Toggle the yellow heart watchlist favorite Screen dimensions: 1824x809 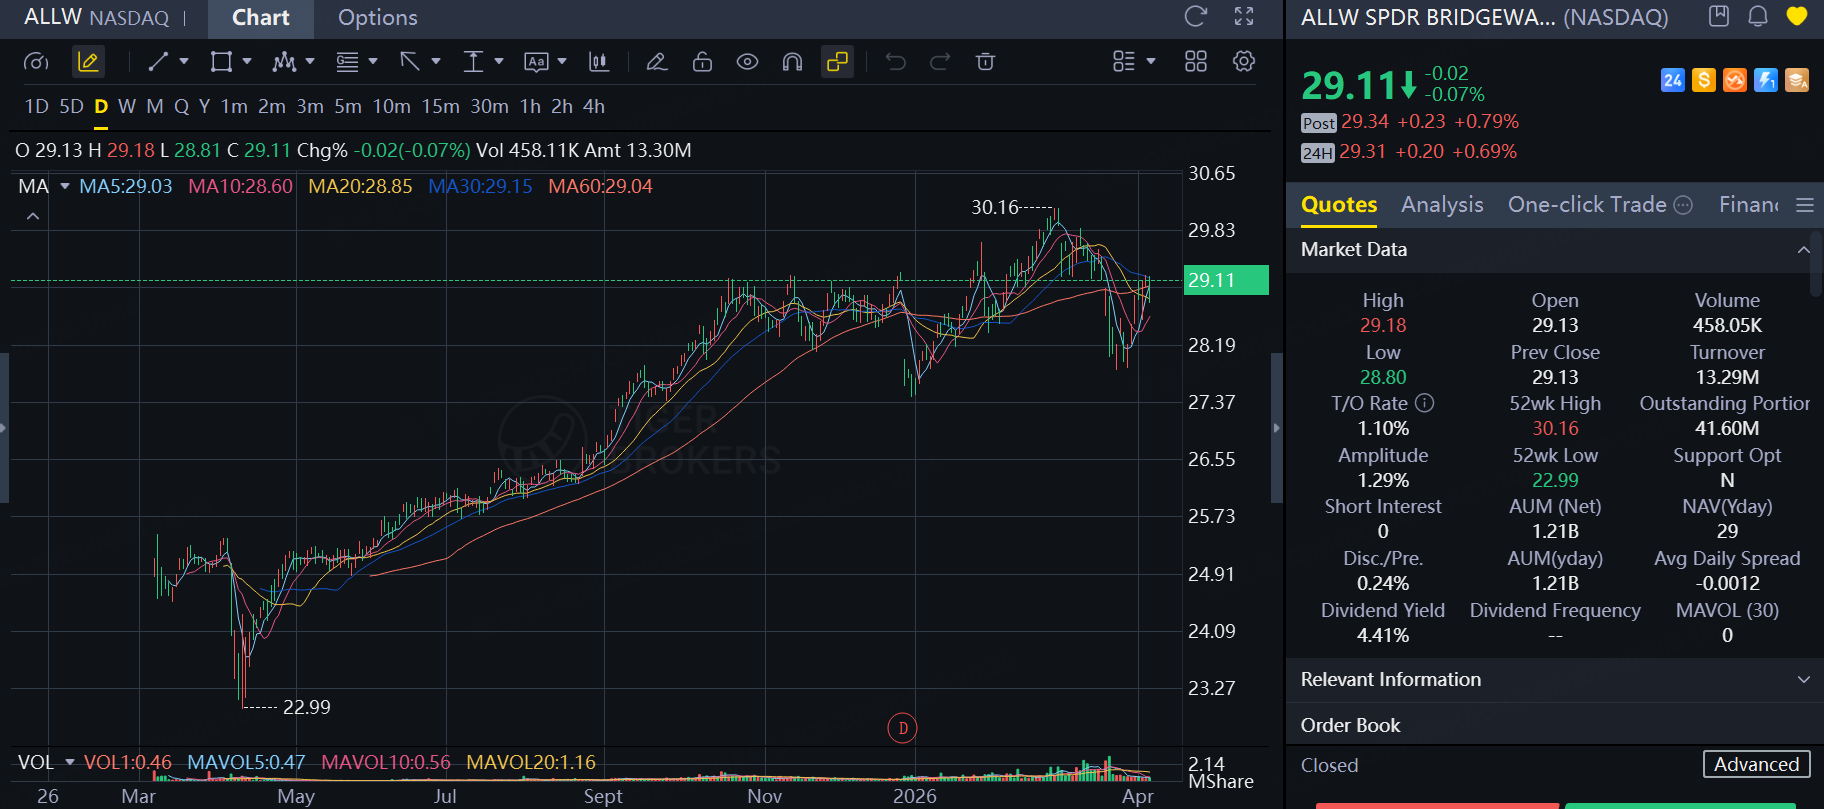coord(1797,16)
